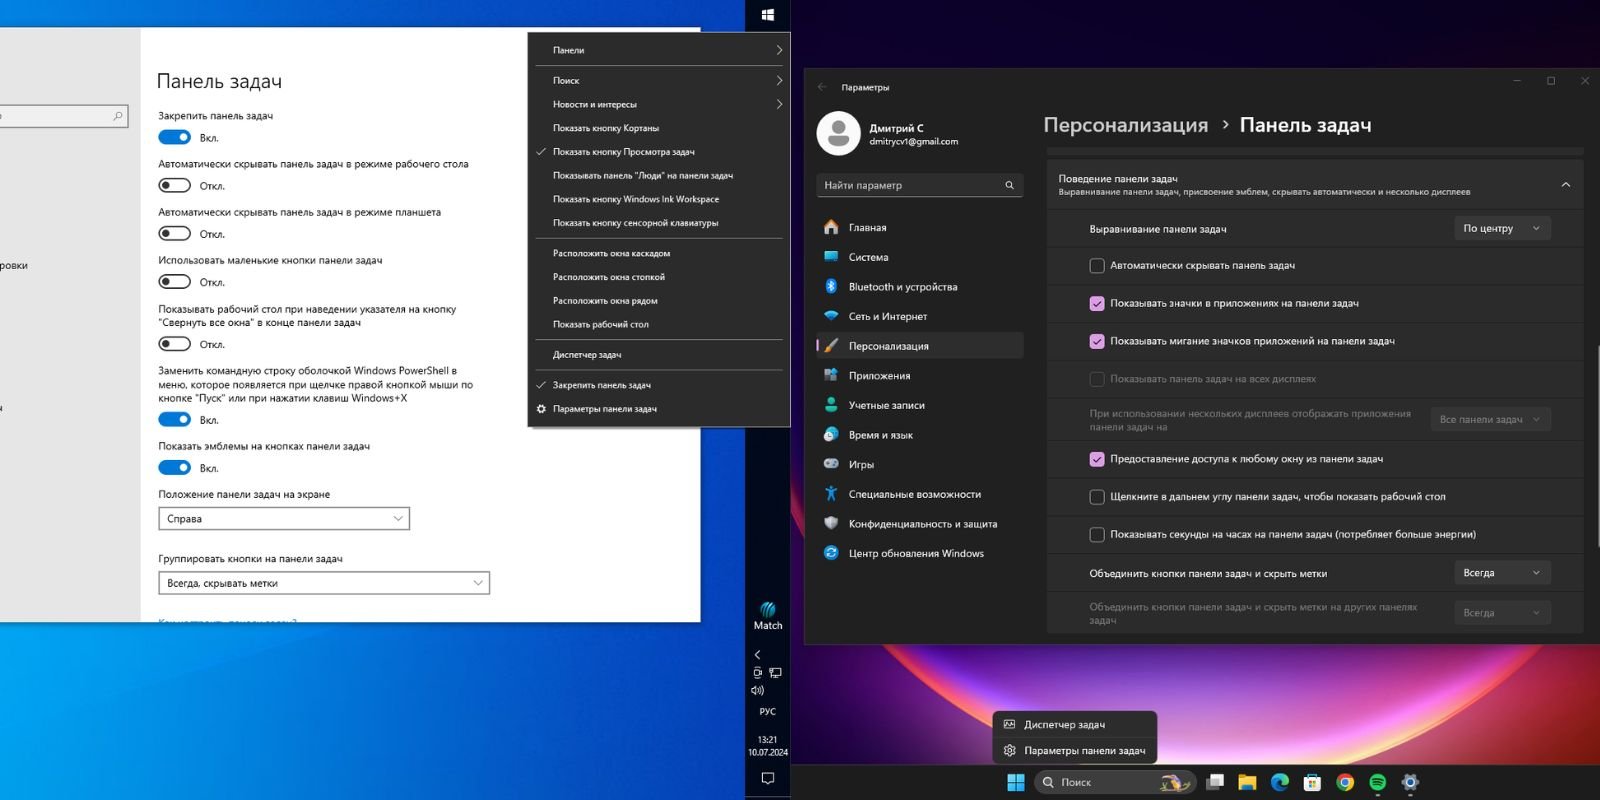Check Автоматически скрывать панель задач checkbox

(x=1097, y=266)
